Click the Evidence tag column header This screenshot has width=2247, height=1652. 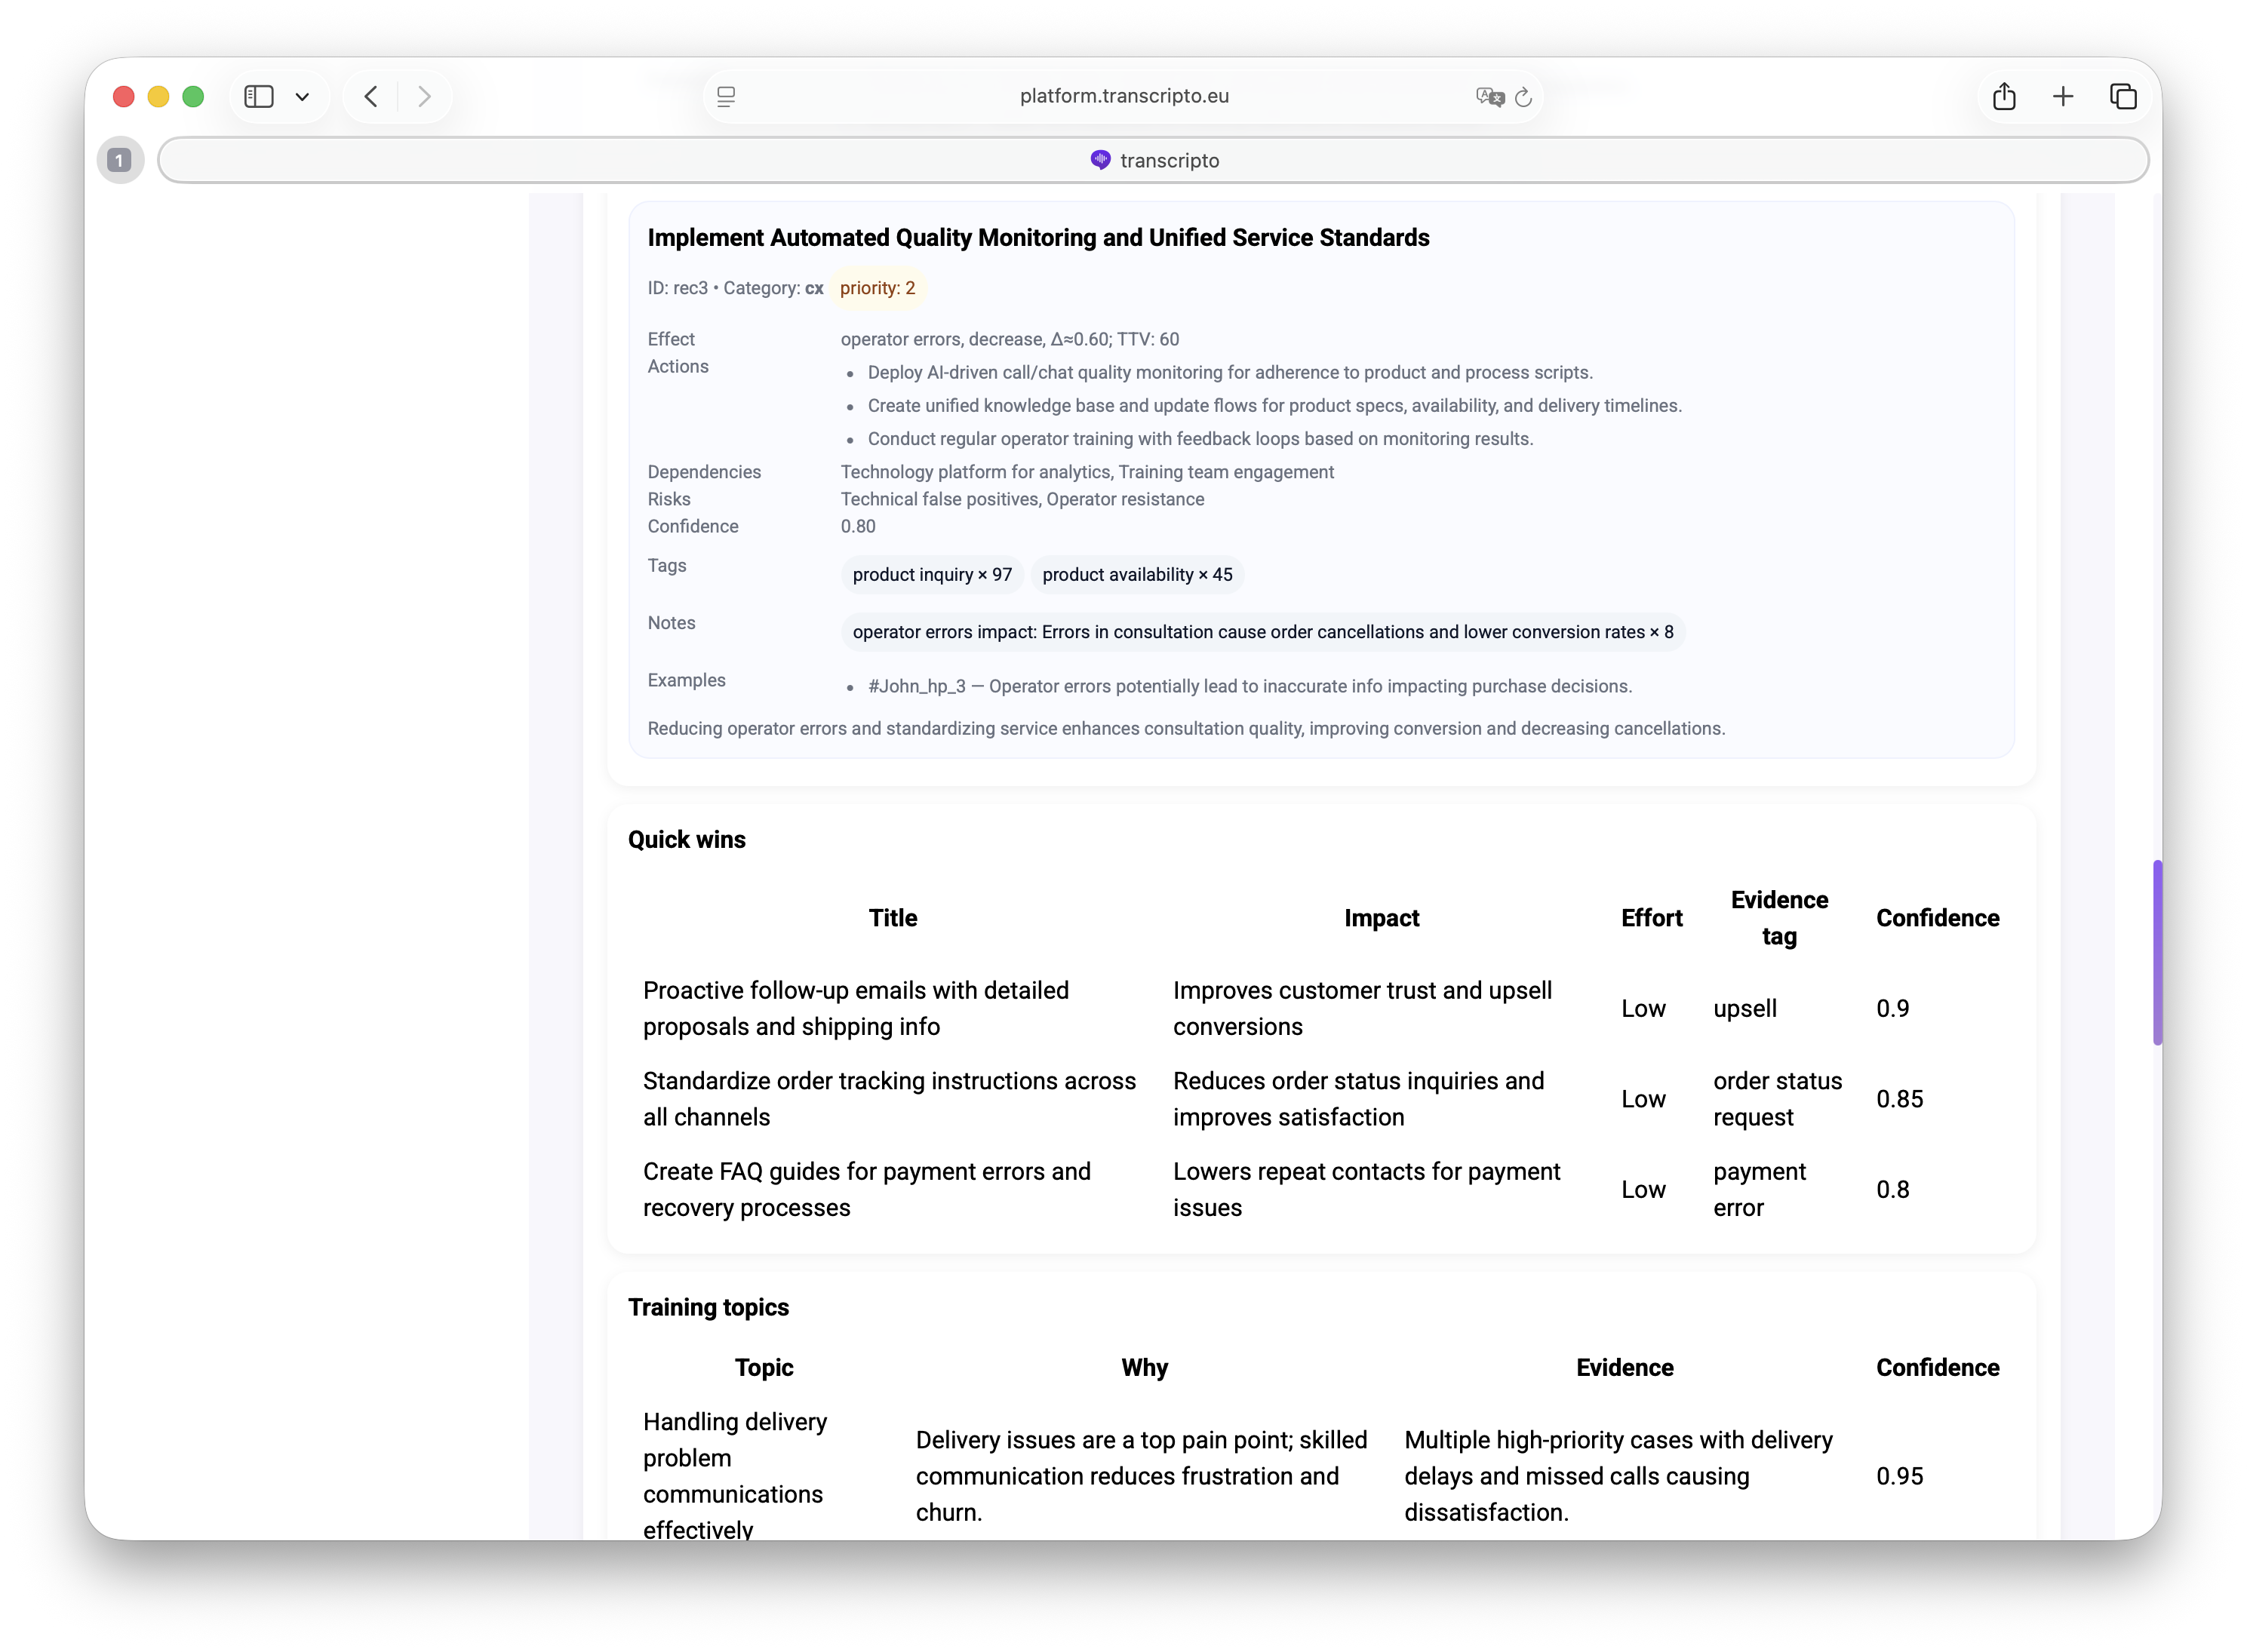pyautogui.click(x=1778, y=918)
